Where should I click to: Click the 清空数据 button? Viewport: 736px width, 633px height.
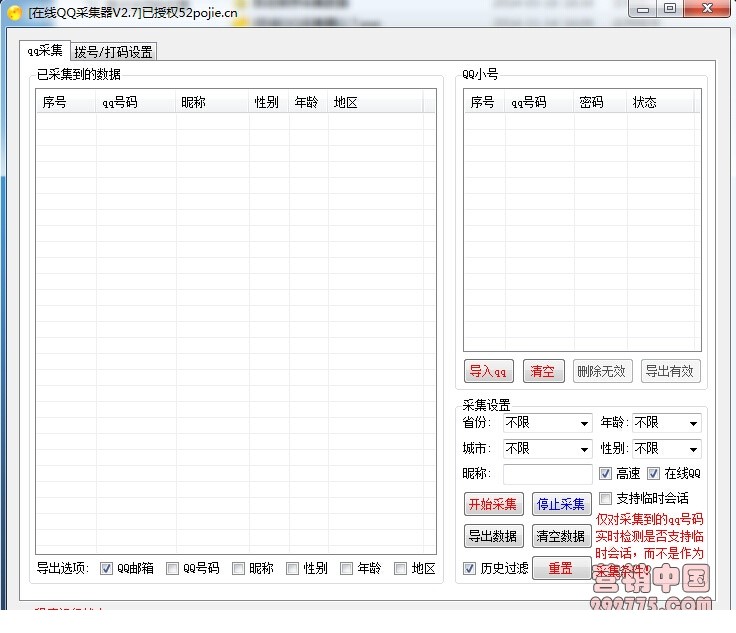pyautogui.click(x=561, y=536)
